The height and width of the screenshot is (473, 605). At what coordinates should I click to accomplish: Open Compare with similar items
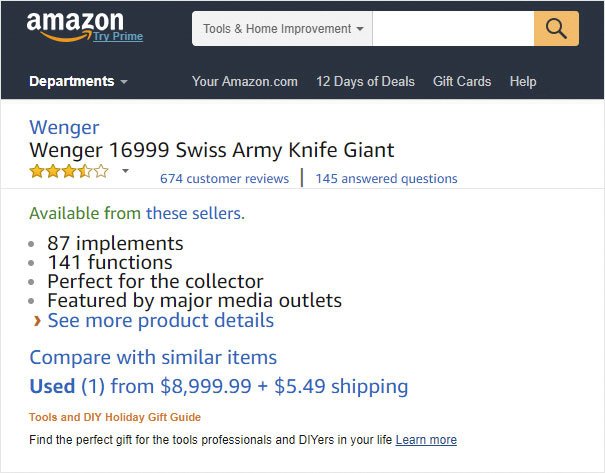153,357
